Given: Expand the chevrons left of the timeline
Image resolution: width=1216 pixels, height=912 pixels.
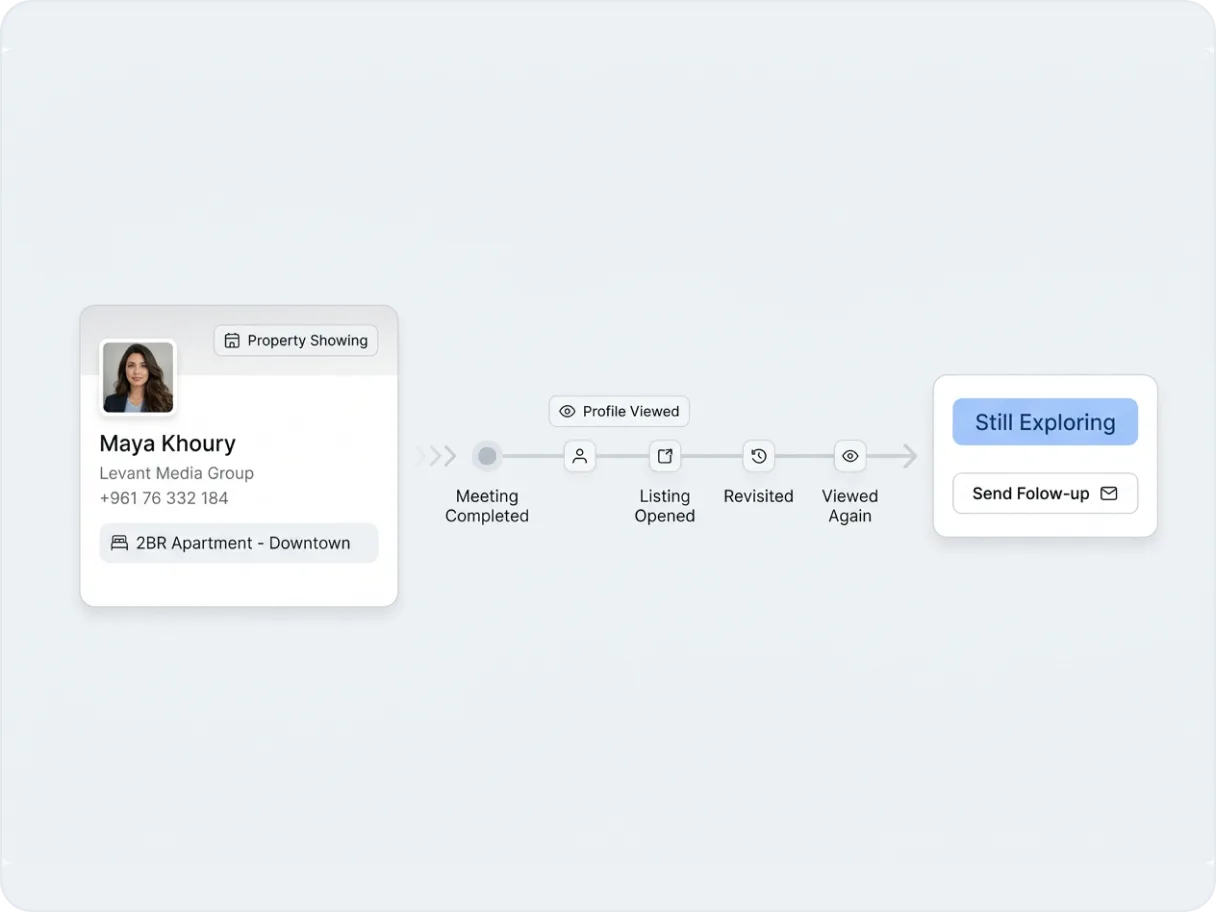Looking at the screenshot, I should [436, 456].
